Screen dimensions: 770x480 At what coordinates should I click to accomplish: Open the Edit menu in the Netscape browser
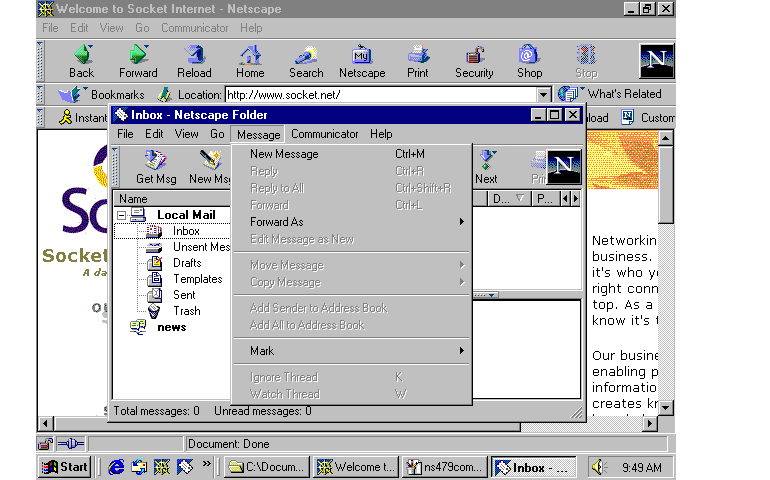tap(79, 28)
